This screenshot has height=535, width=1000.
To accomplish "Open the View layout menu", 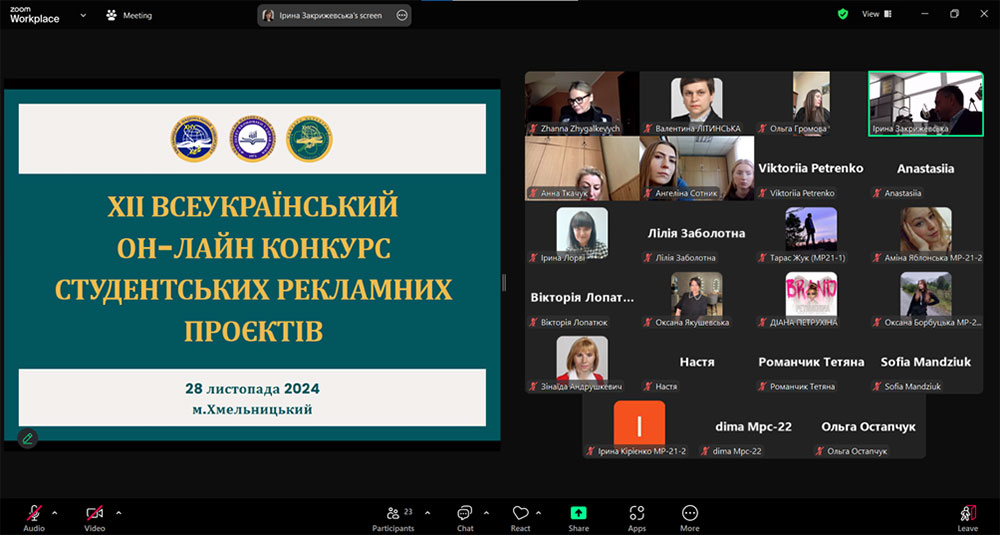I will click(x=876, y=14).
